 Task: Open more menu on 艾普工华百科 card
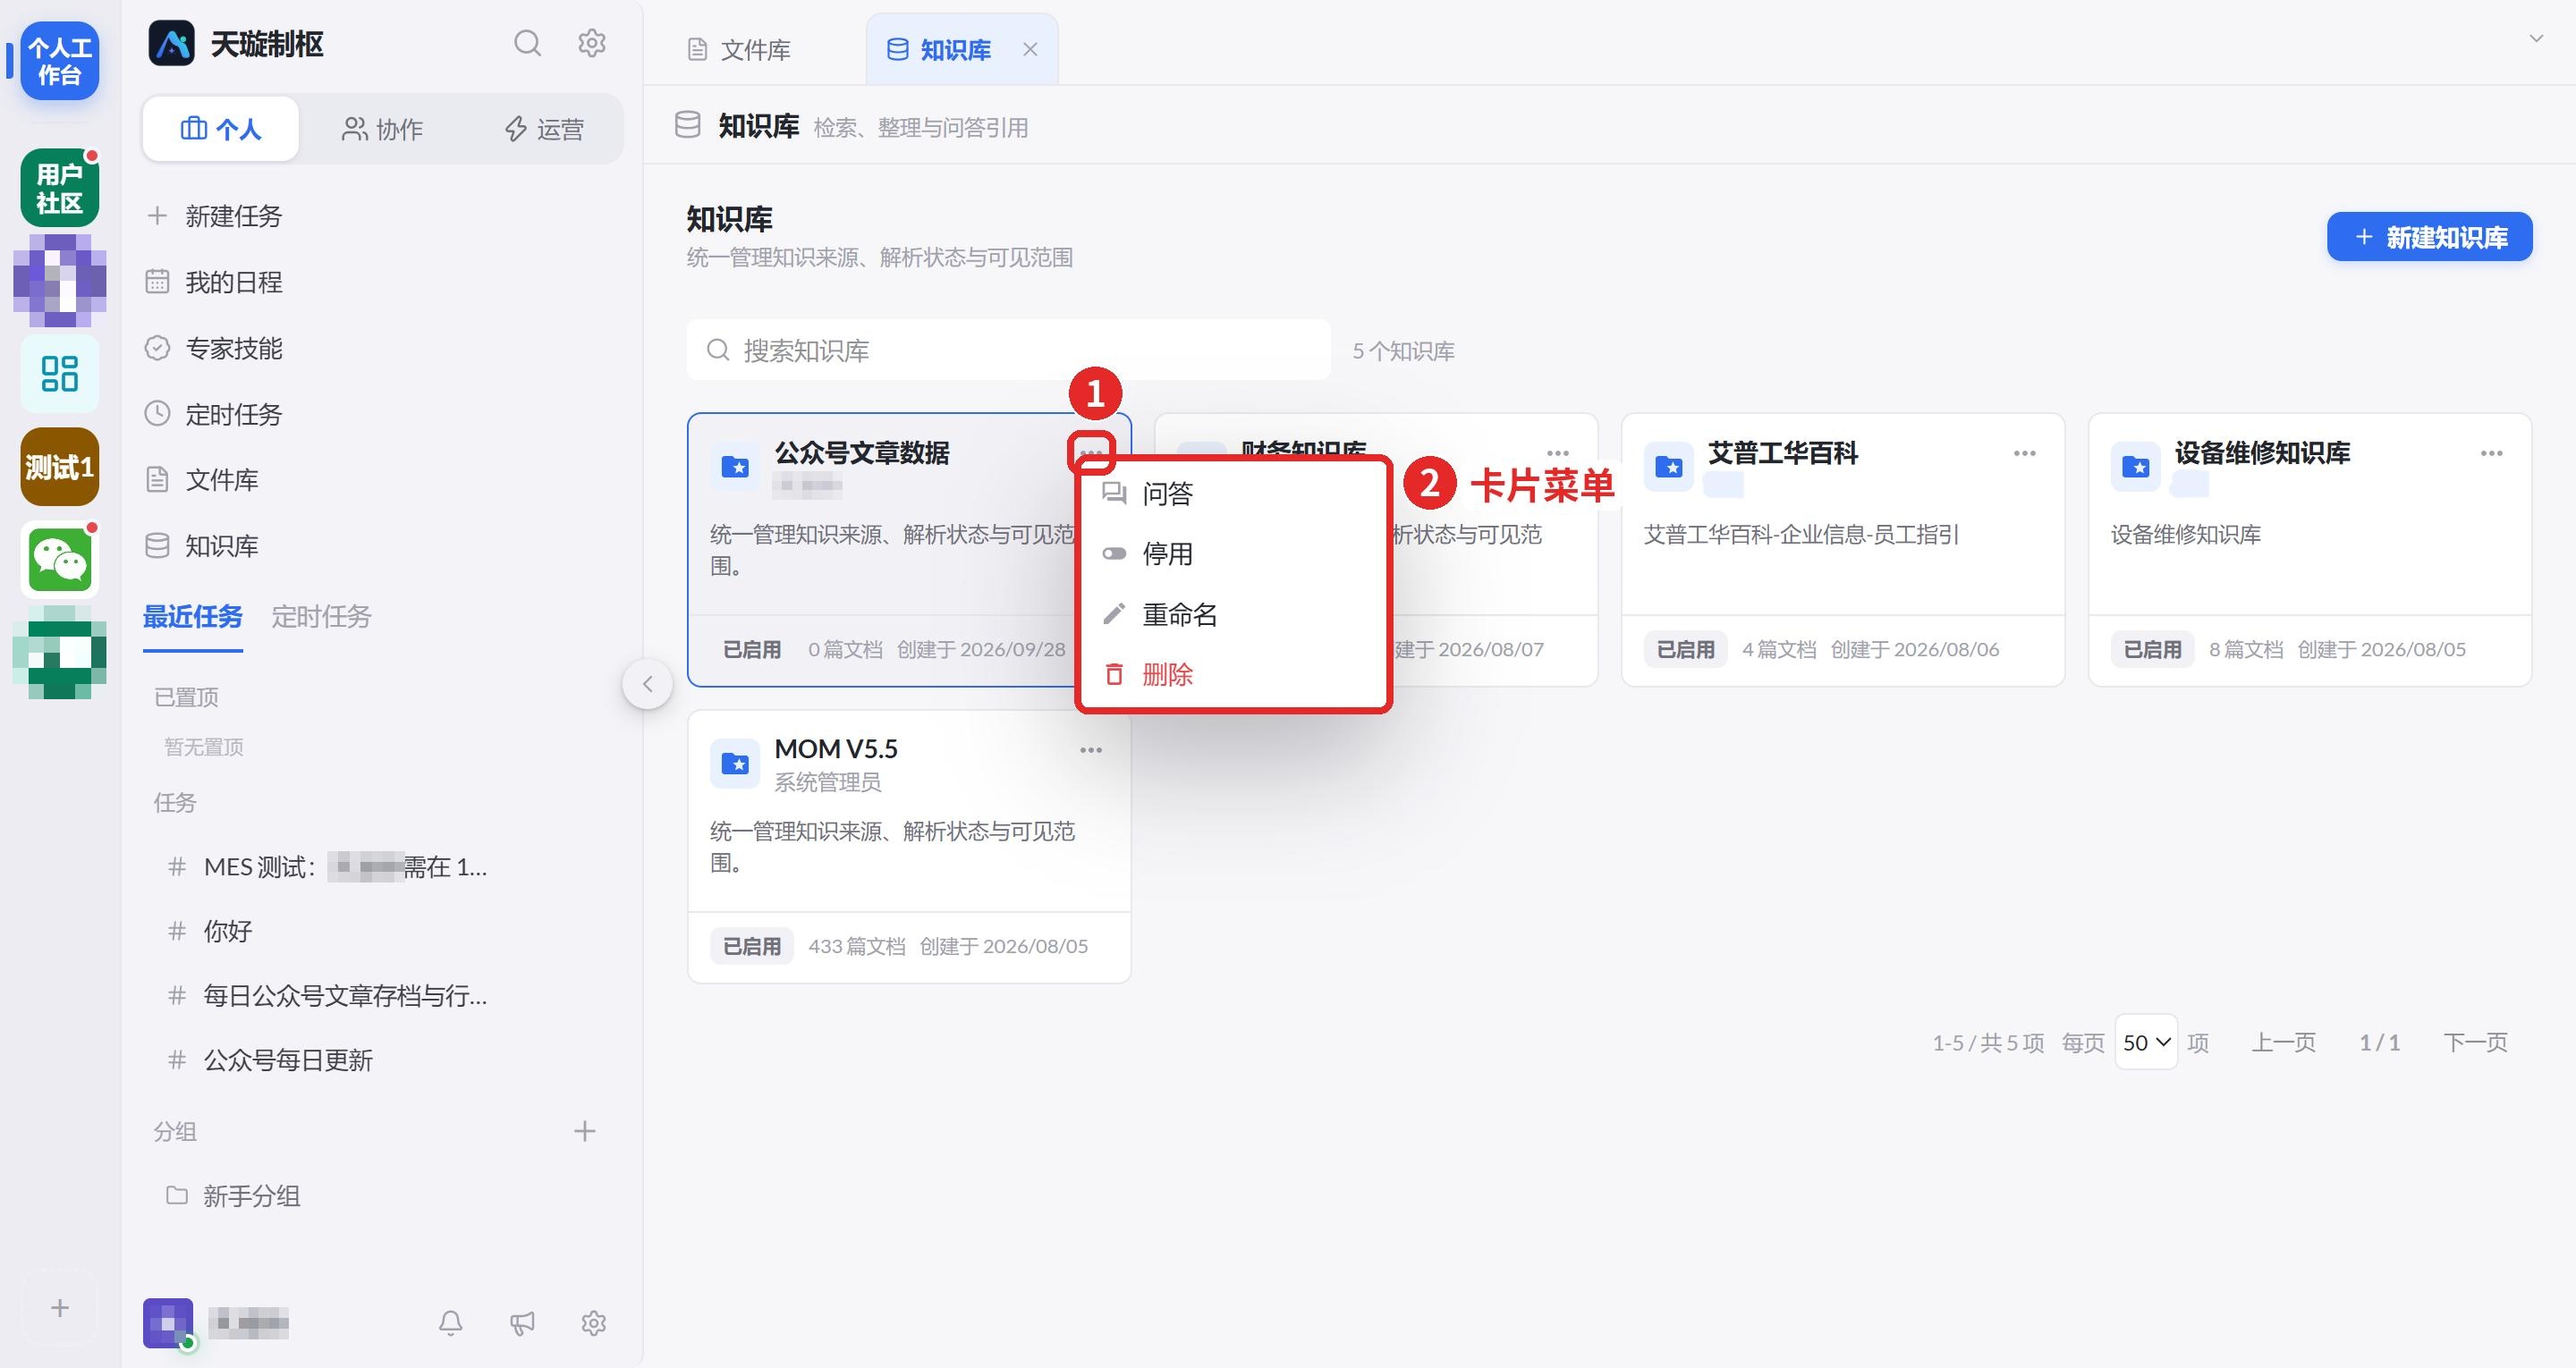[x=2024, y=453]
